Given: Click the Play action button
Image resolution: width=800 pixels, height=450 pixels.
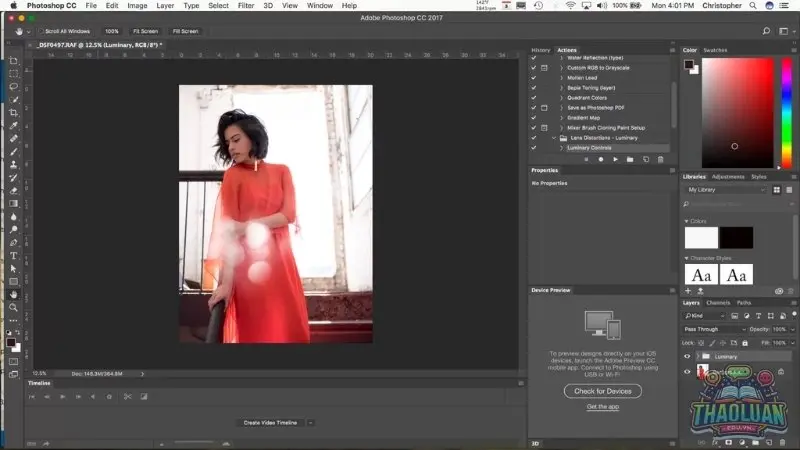Looking at the screenshot, I should coord(615,160).
